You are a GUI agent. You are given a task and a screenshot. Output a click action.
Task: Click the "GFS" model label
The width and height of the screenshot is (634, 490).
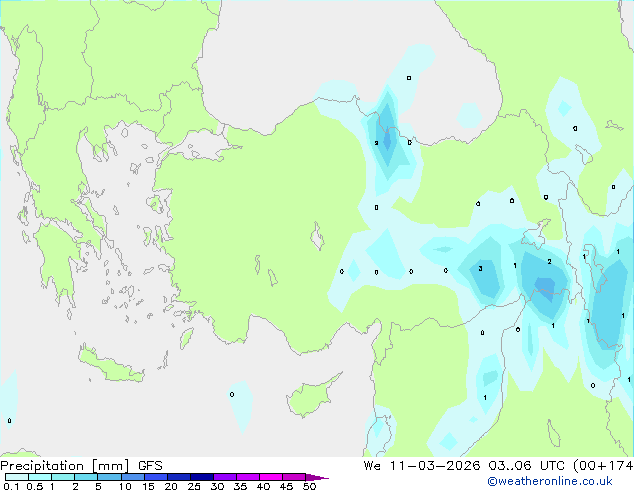point(150,466)
